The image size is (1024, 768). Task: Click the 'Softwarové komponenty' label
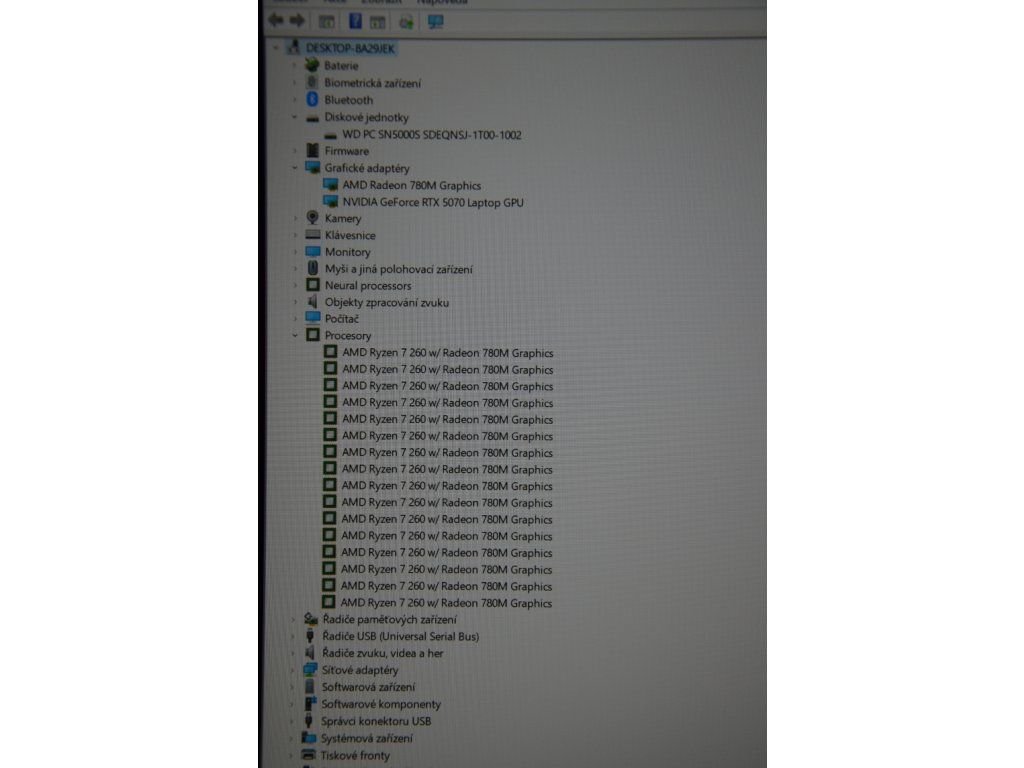(x=381, y=704)
